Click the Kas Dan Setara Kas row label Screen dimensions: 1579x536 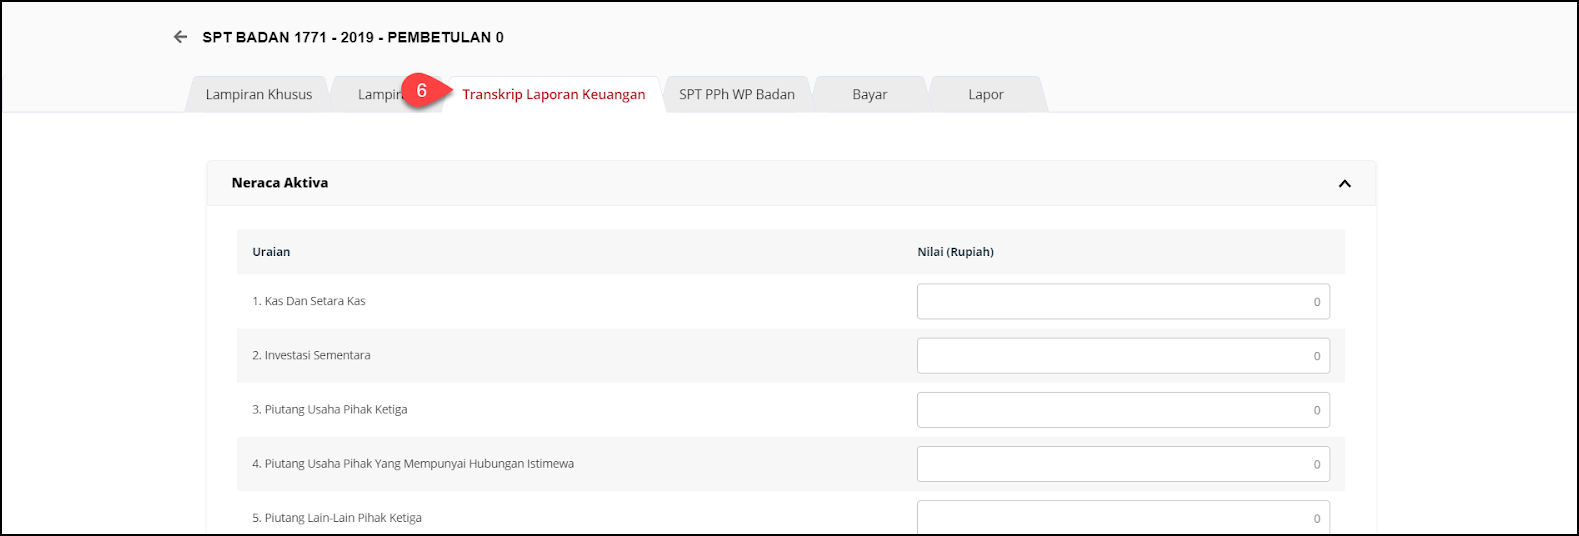click(x=309, y=301)
